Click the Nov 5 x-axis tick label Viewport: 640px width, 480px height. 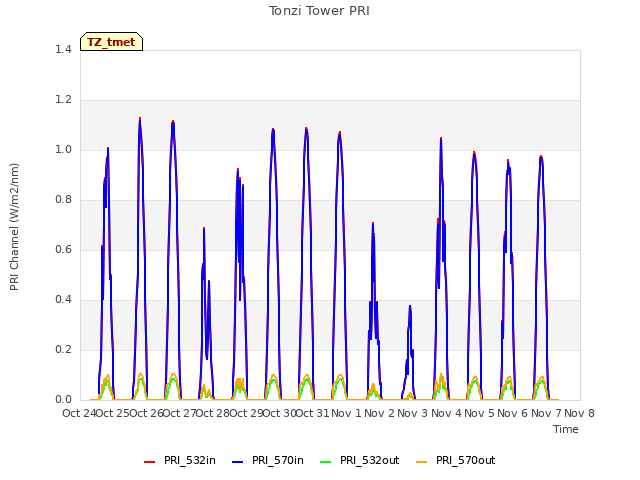pyautogui.click(x=479, y=413)
